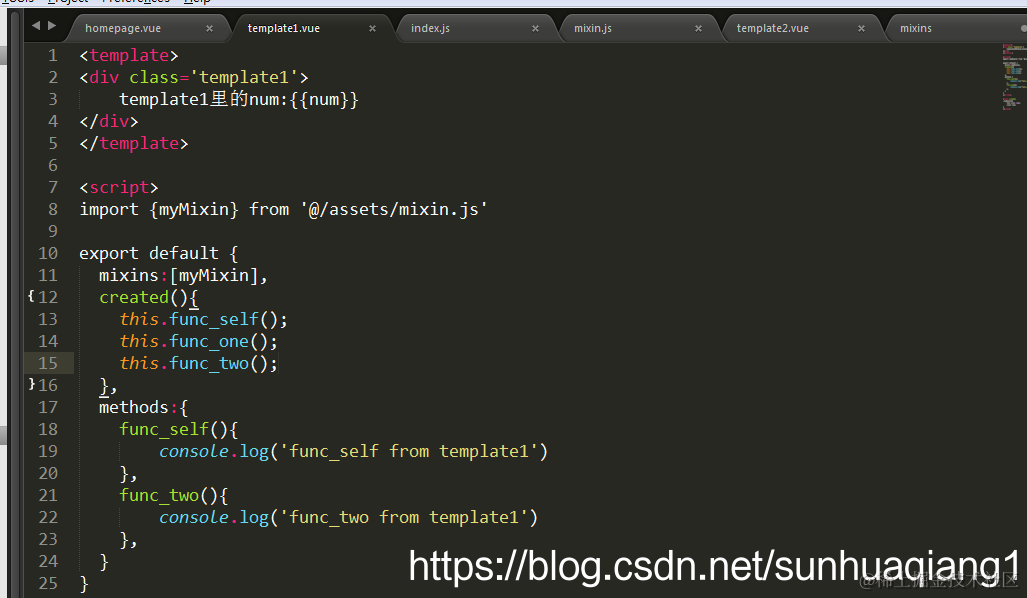The width and height of the screenshot is (1027, 598).
Task: Click 'func_self(){' method definition
Action: click(x=178, y=430)
